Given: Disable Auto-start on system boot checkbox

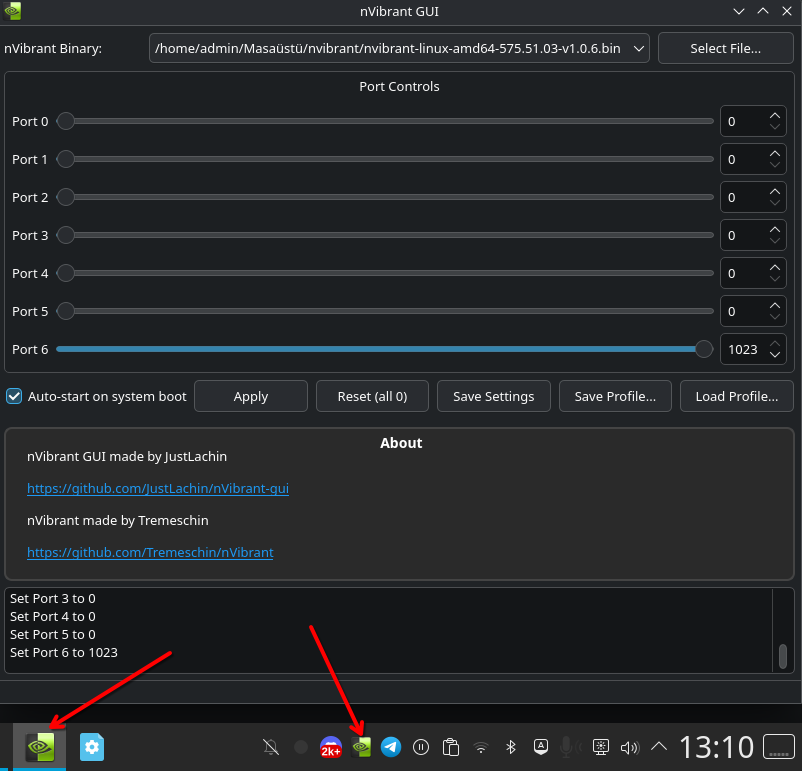Looking at the screenshot, I should (x=14, y=396).
